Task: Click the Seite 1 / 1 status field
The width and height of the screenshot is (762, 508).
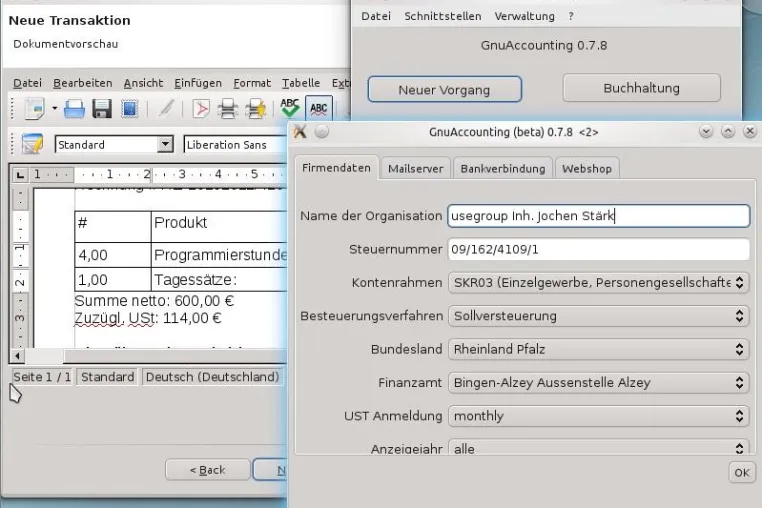Action: pyautogui.click(x=42, y=377)
